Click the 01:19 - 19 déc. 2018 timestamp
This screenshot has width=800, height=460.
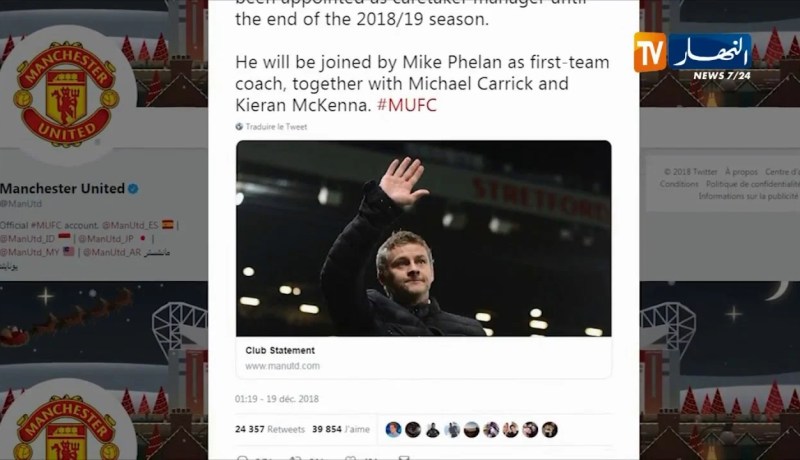tap(277, 399)
